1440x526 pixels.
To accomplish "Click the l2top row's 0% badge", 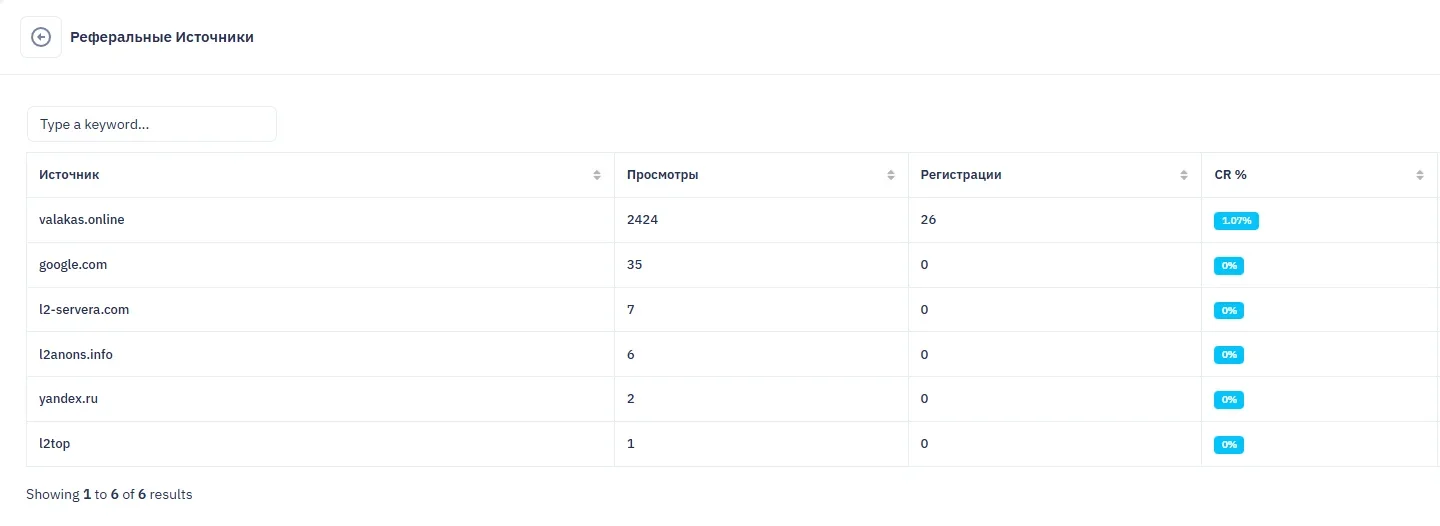I will 1229,444.
